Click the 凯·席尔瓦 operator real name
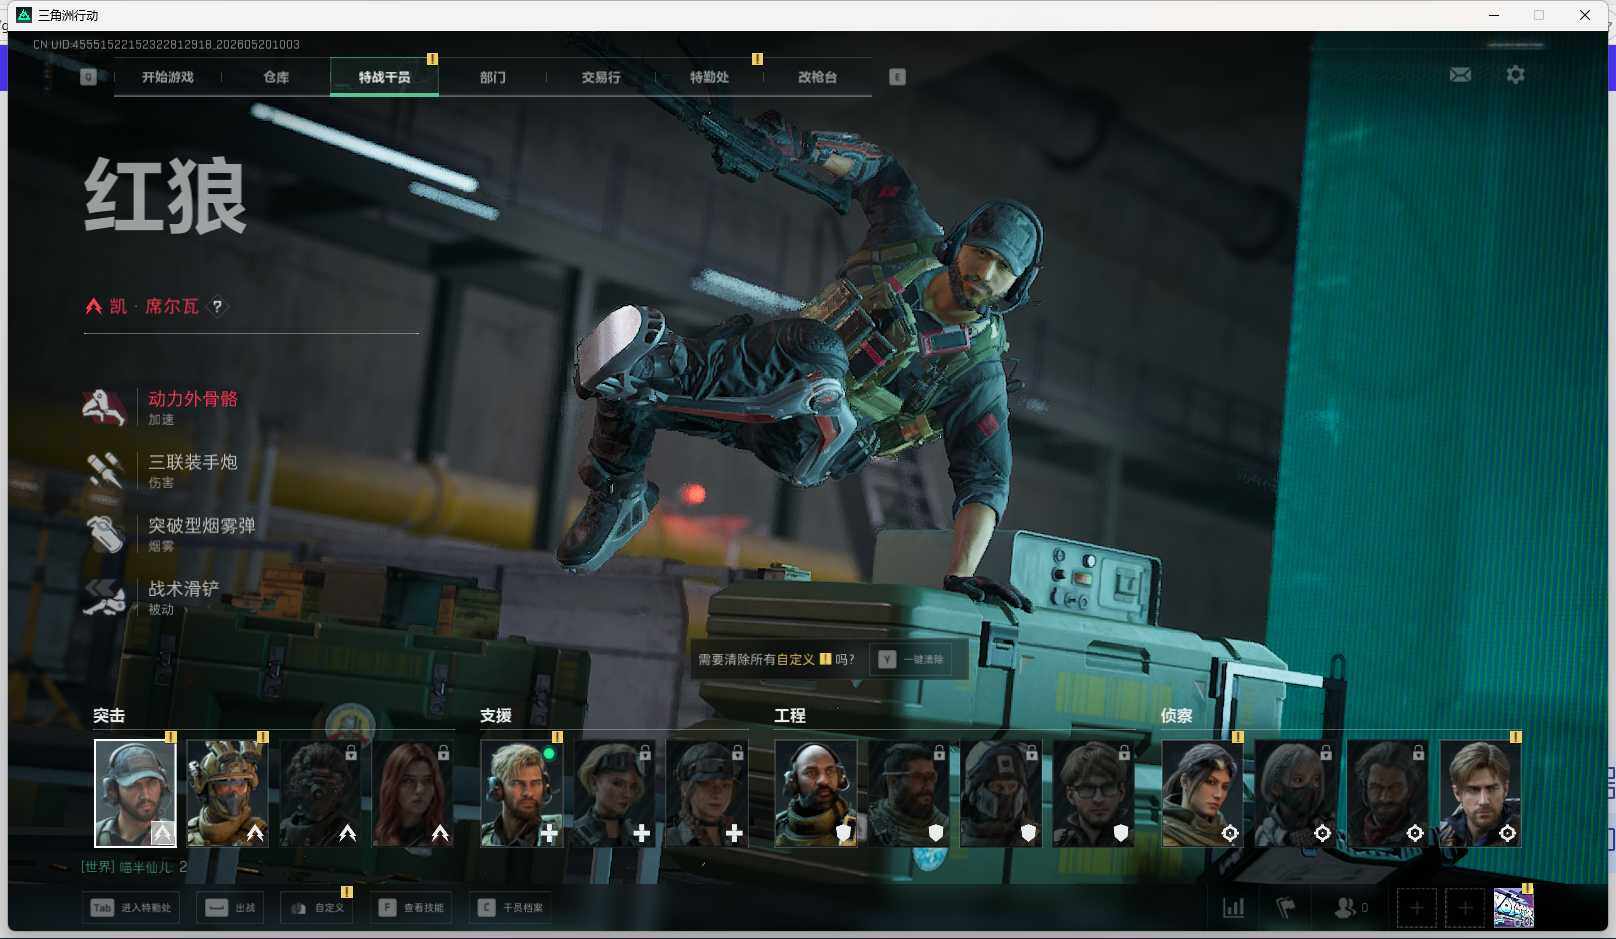 pyautogui.click(x=154, y=306)
